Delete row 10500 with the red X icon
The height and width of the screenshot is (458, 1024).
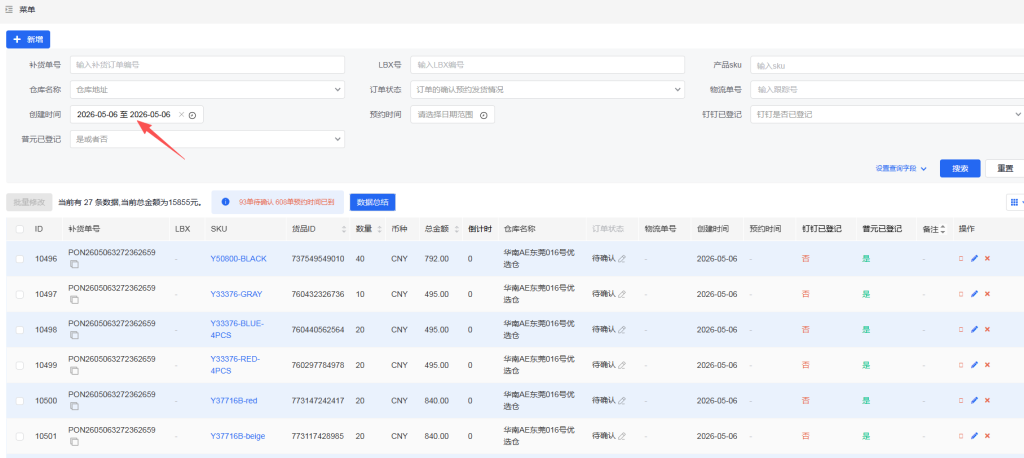point(987,401)
